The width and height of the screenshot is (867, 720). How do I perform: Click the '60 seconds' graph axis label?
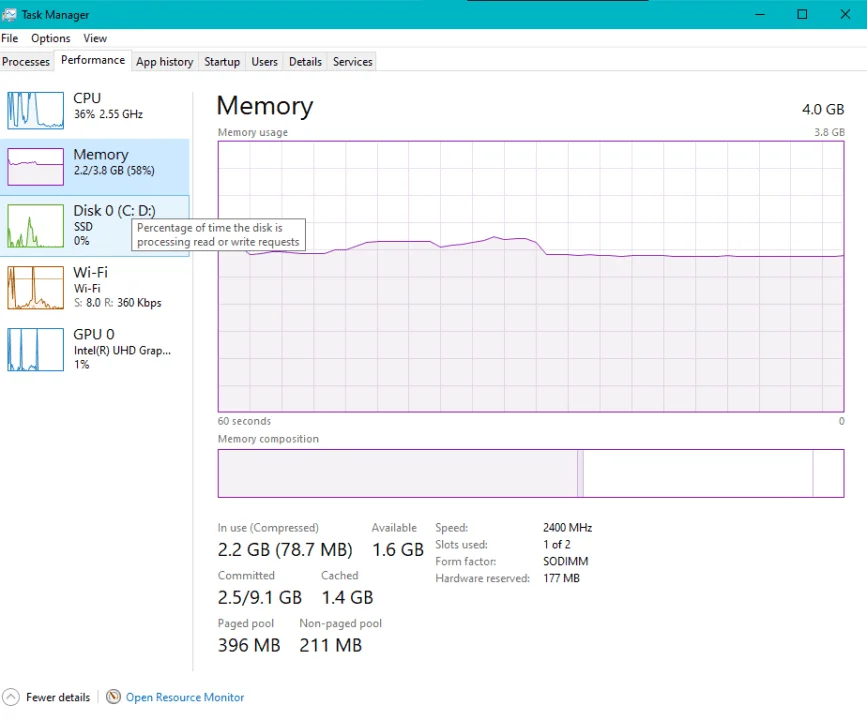(244, 421)
